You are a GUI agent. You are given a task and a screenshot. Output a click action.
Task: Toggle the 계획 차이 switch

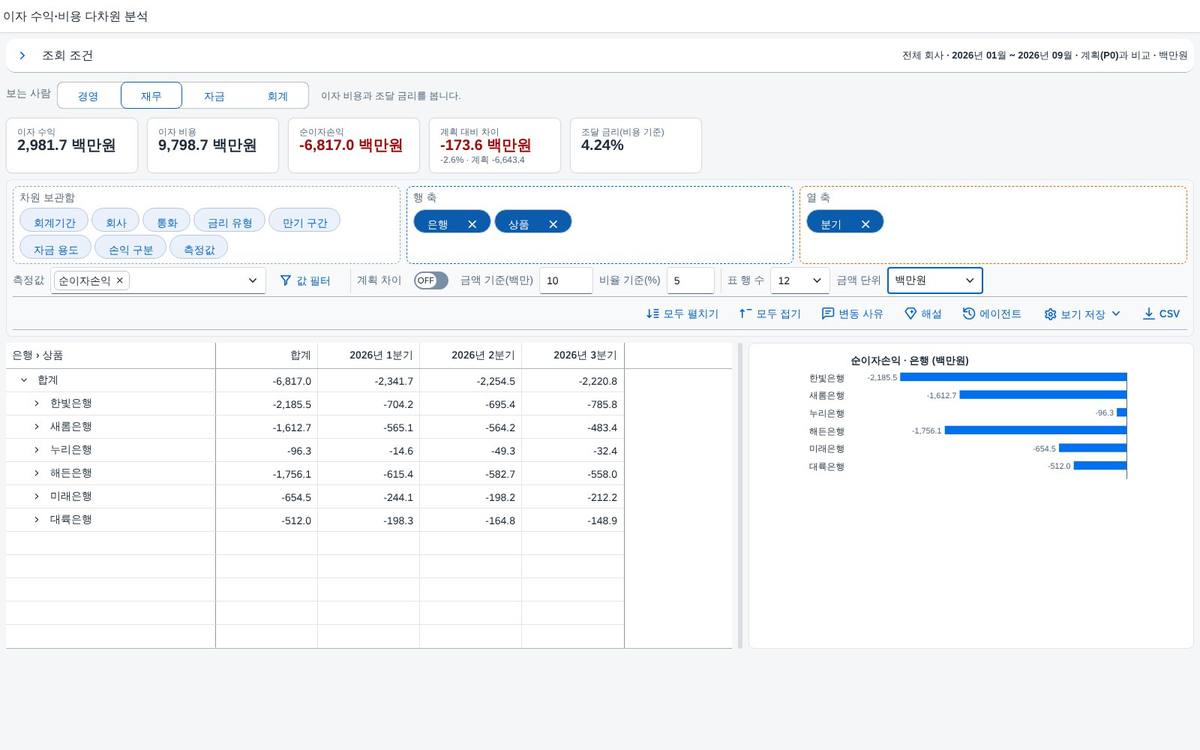pyautogui.click(x=431, y=281)
